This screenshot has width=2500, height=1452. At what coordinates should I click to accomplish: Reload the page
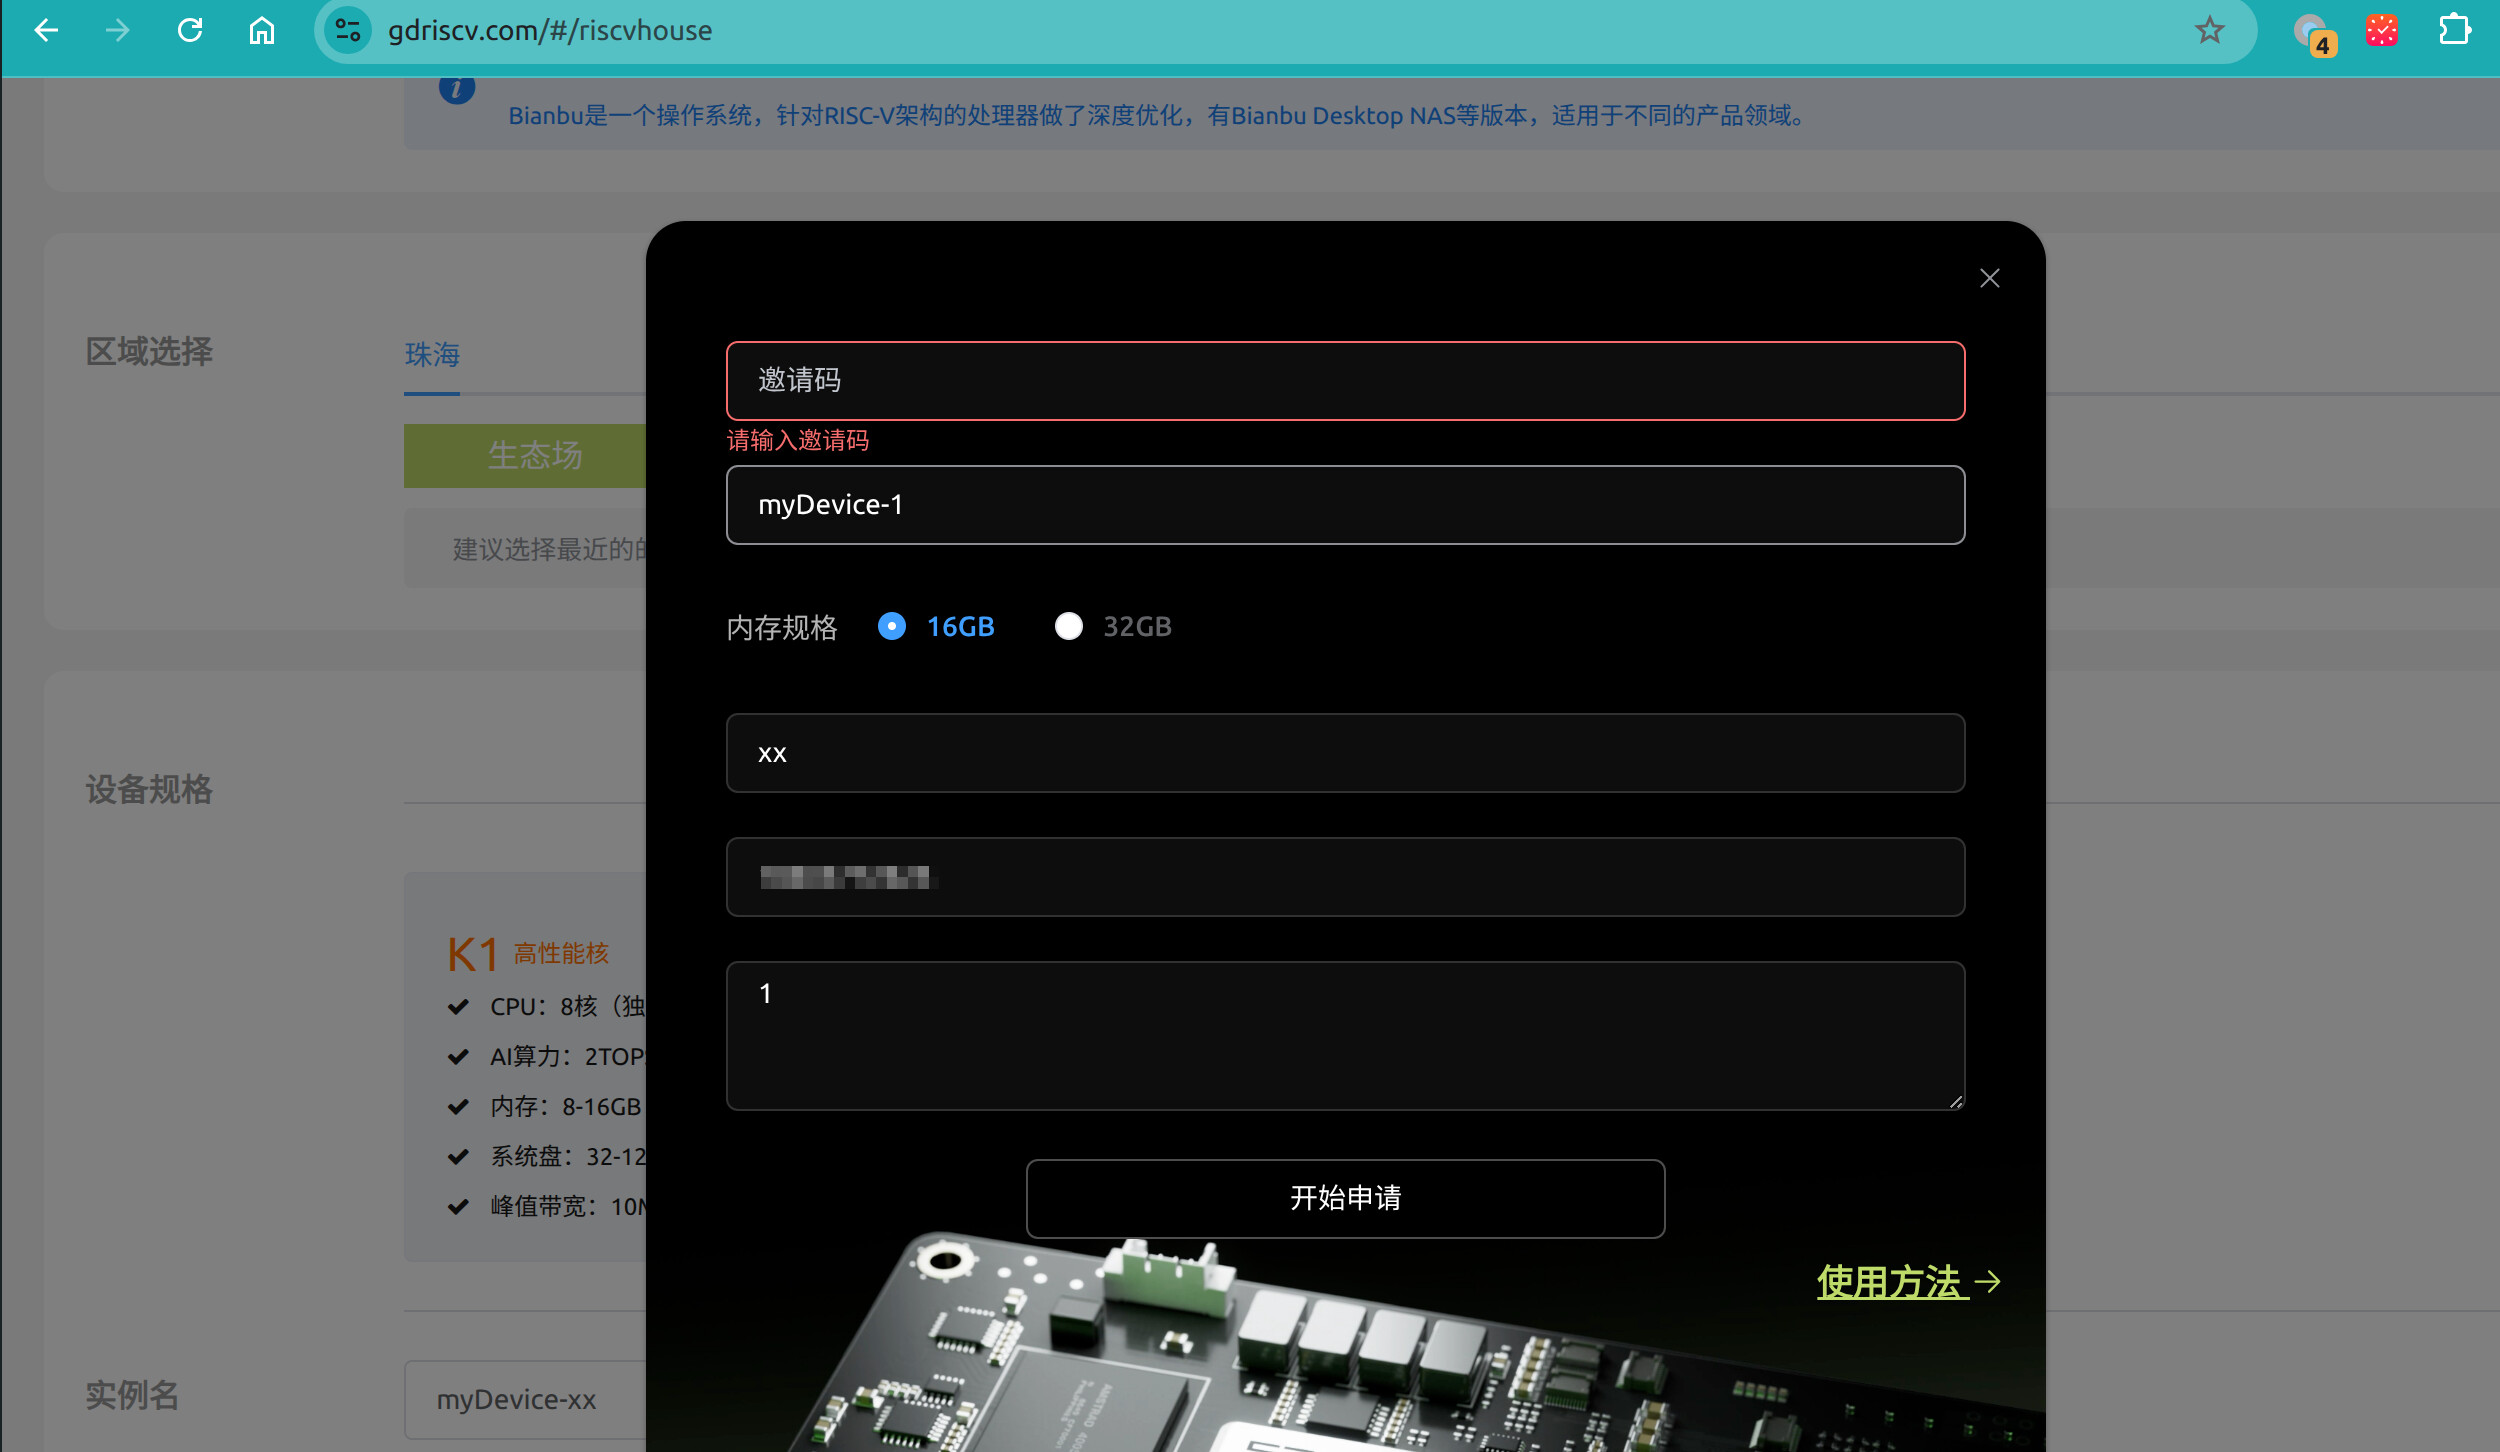190,30
